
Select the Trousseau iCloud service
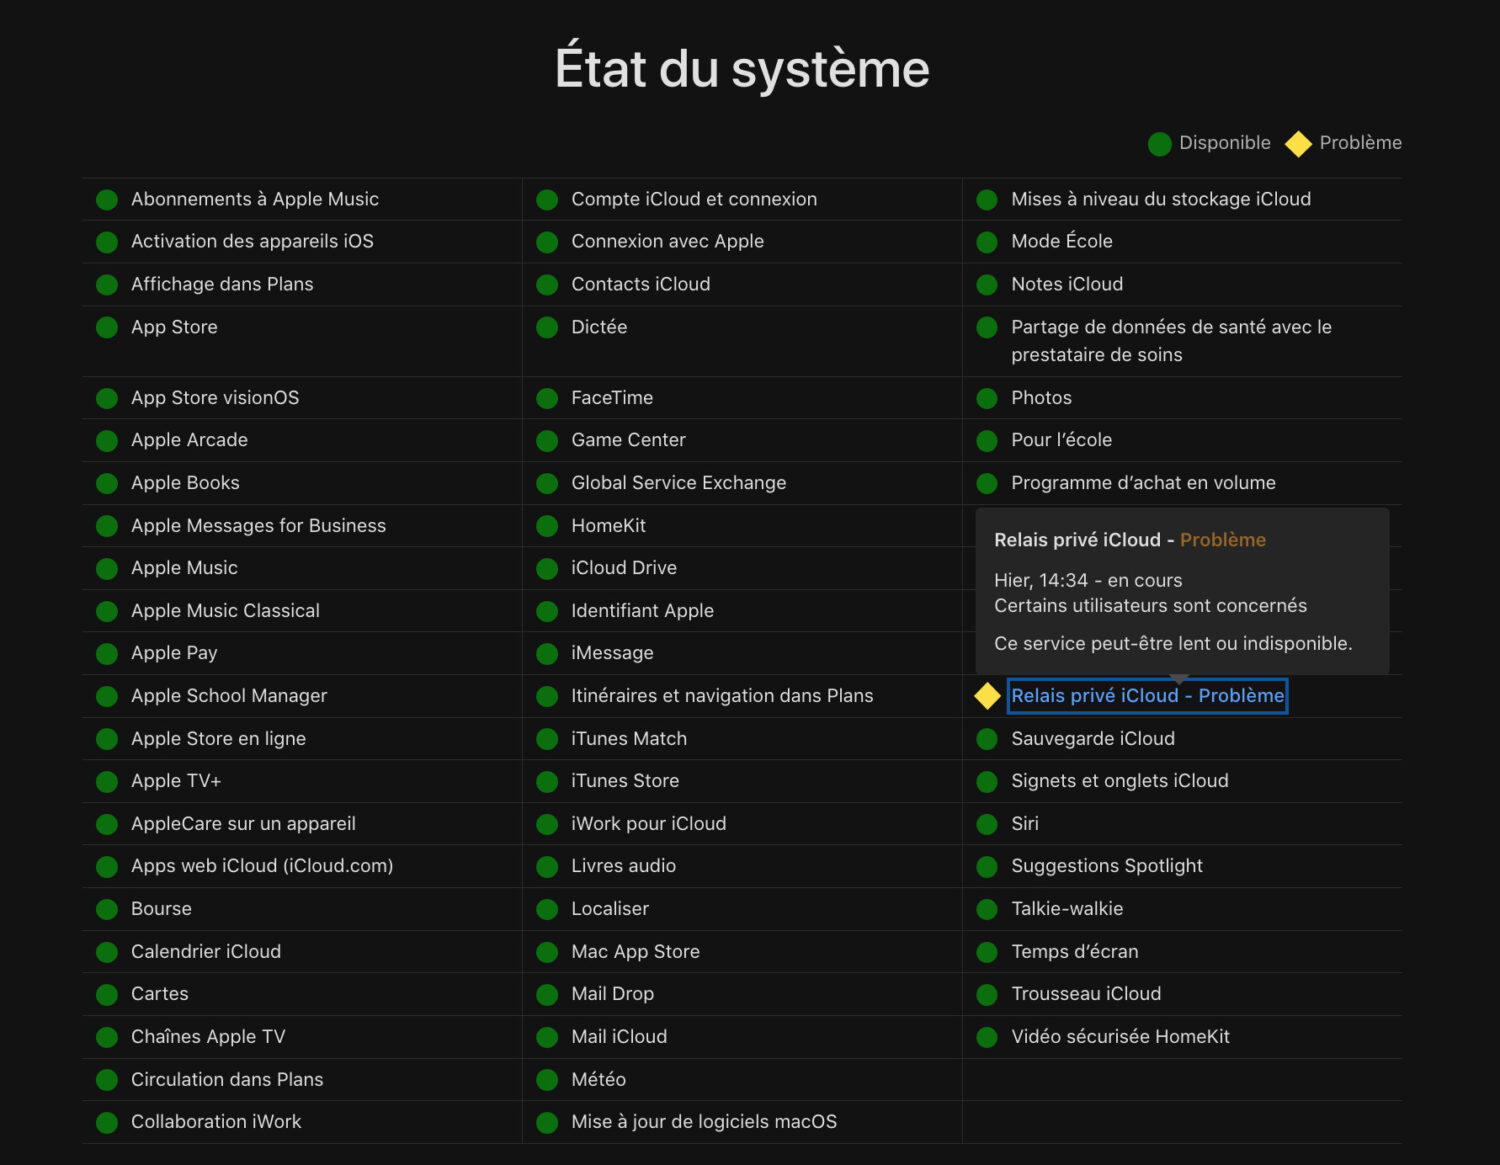point(1085,994)
